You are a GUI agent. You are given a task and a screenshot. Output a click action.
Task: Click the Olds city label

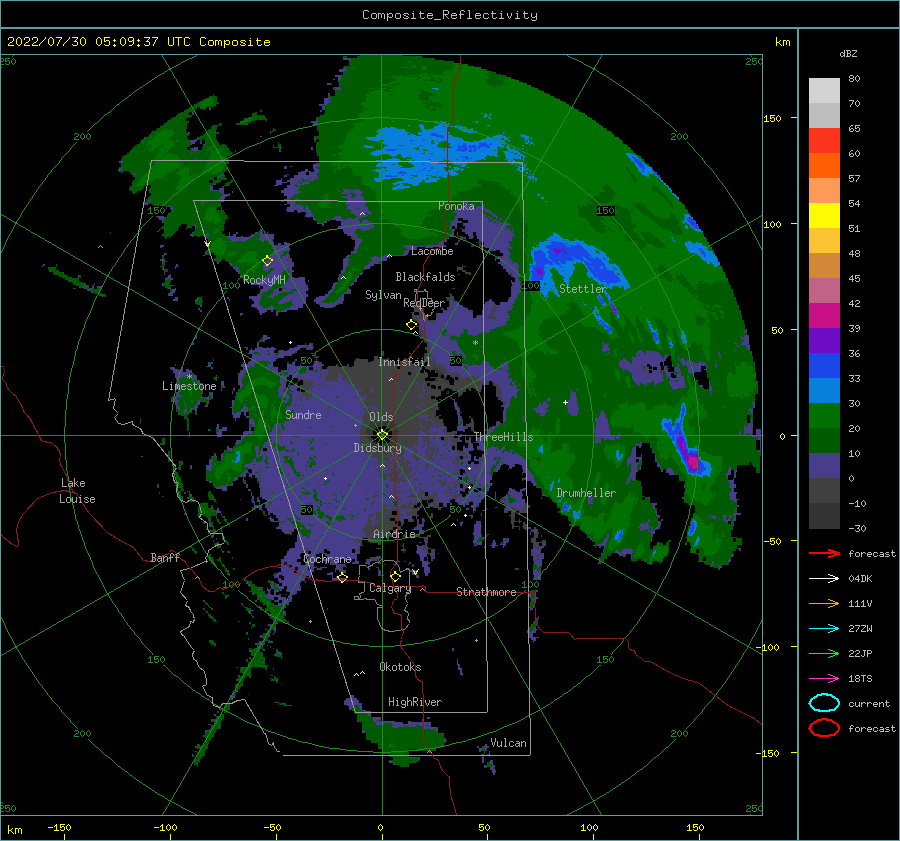[x=381, y=417]
